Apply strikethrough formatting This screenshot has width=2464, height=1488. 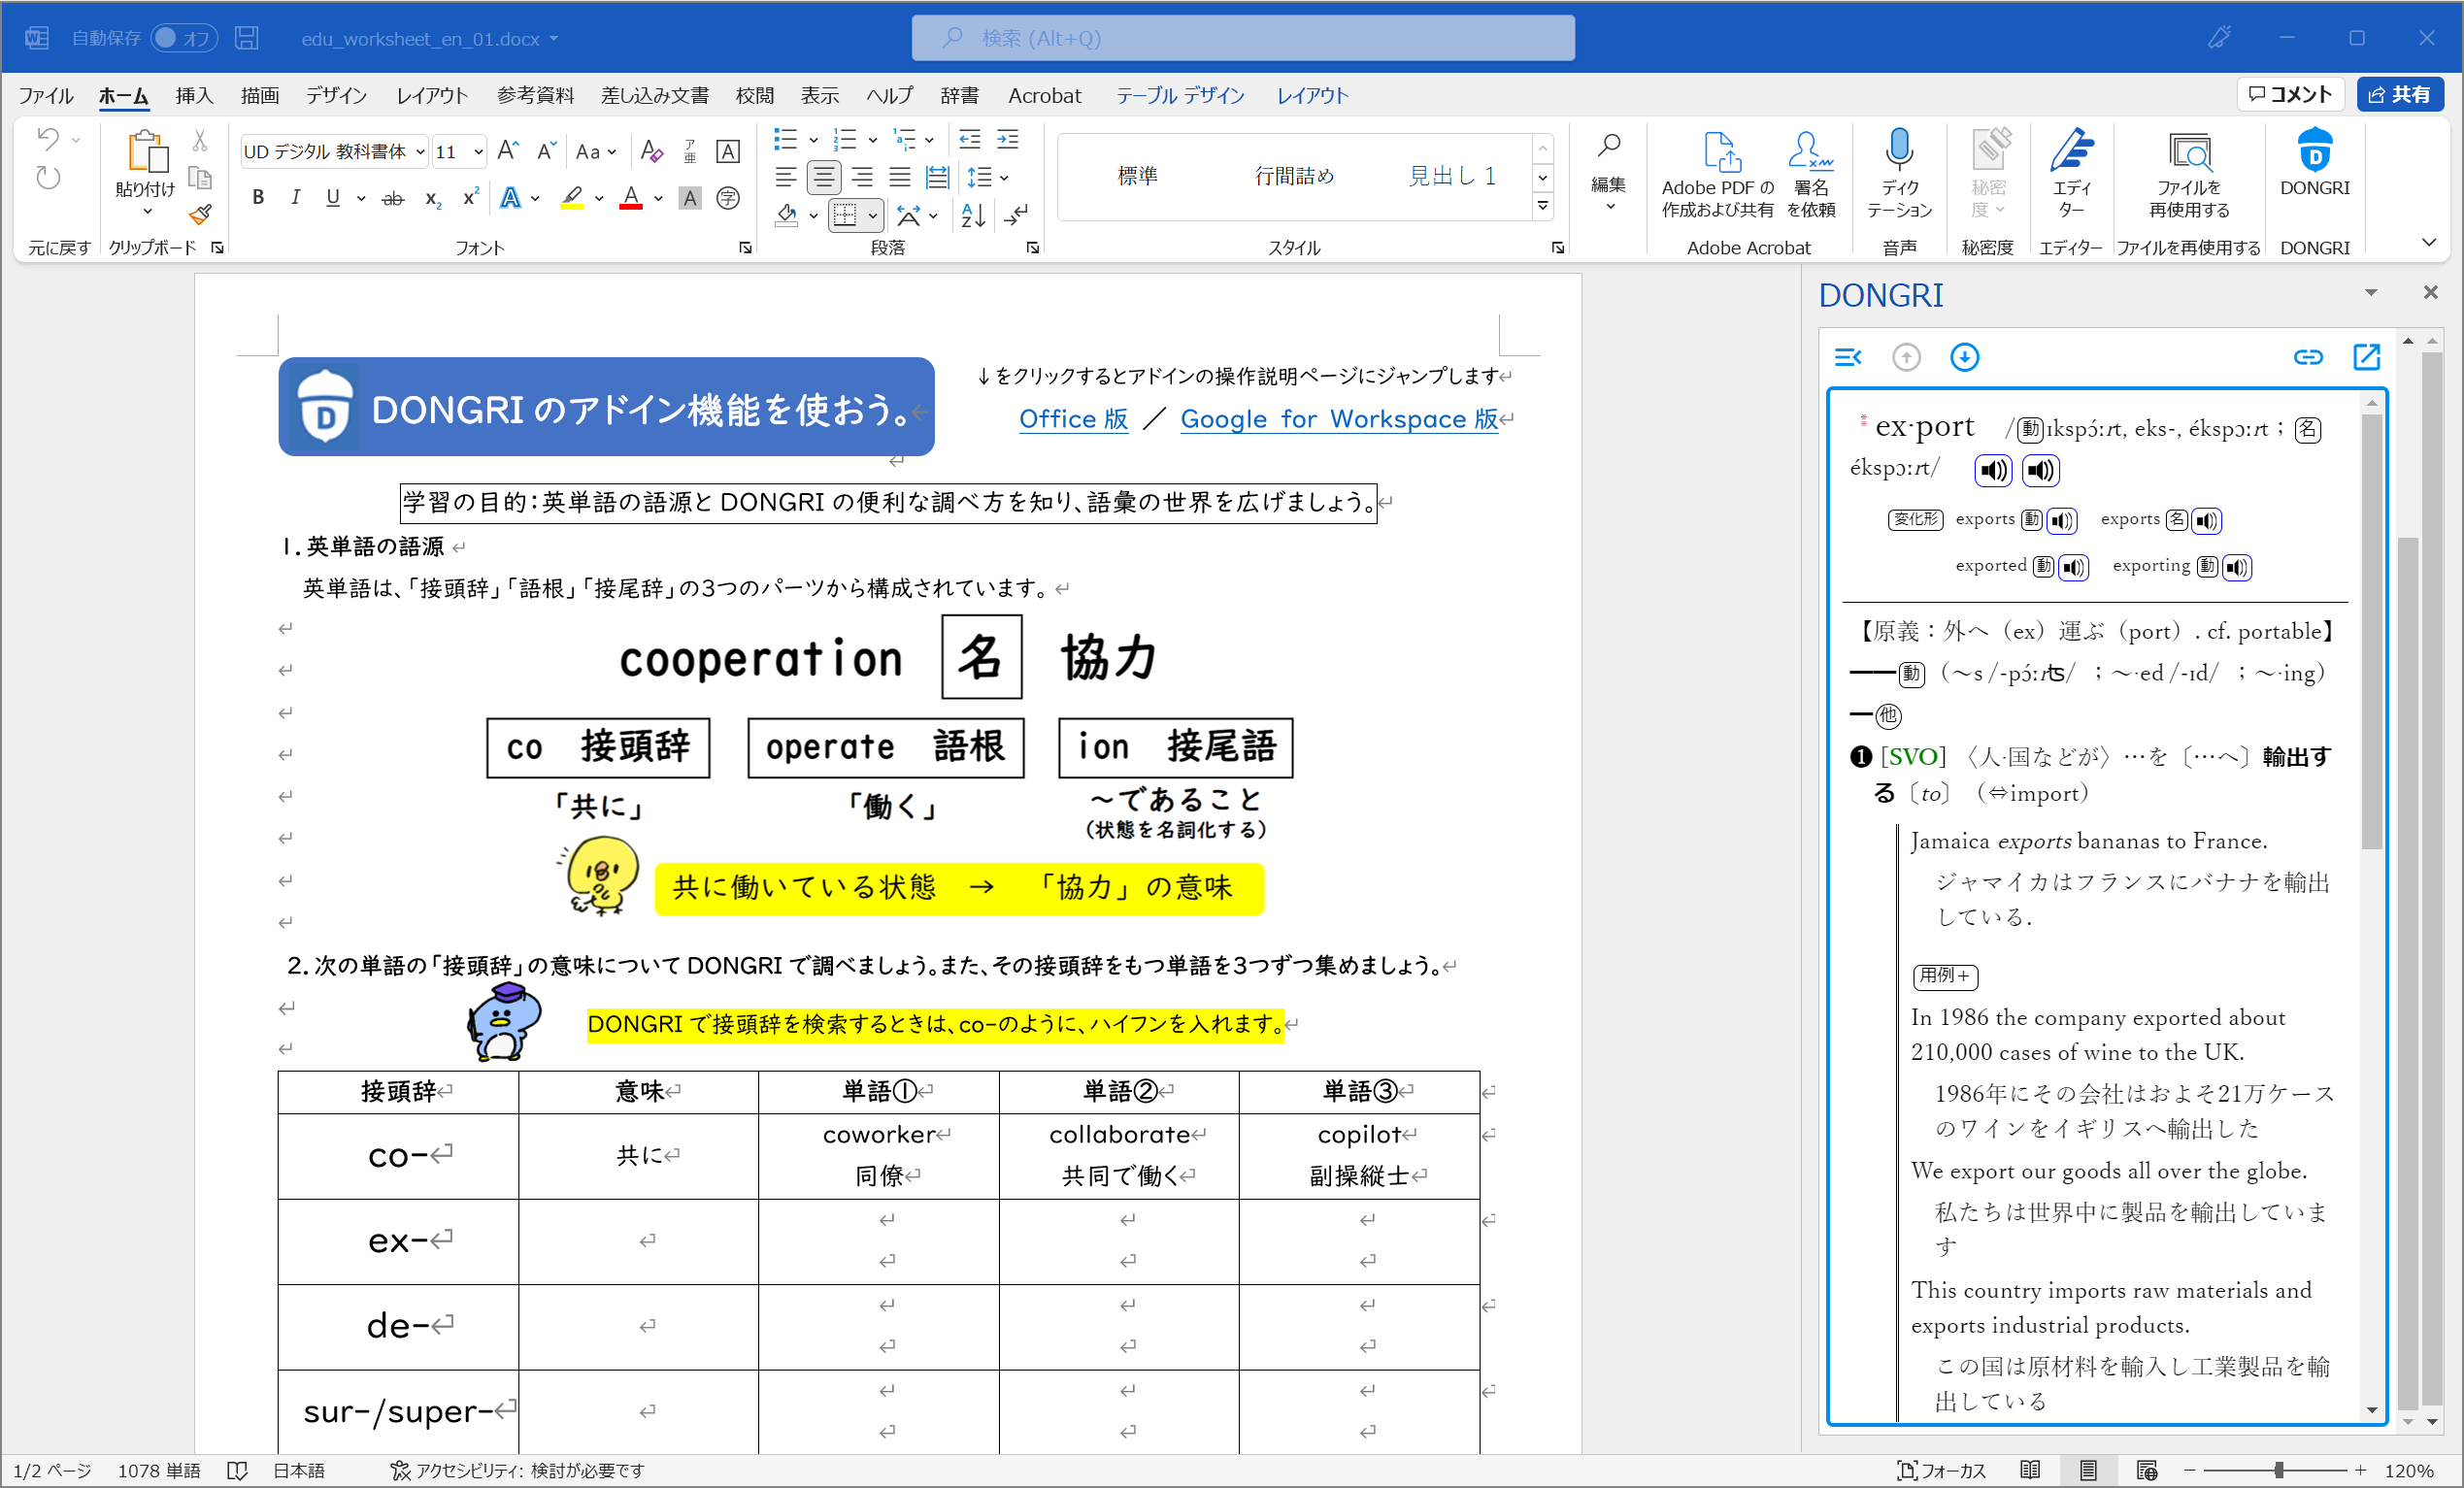coord(393,199)
